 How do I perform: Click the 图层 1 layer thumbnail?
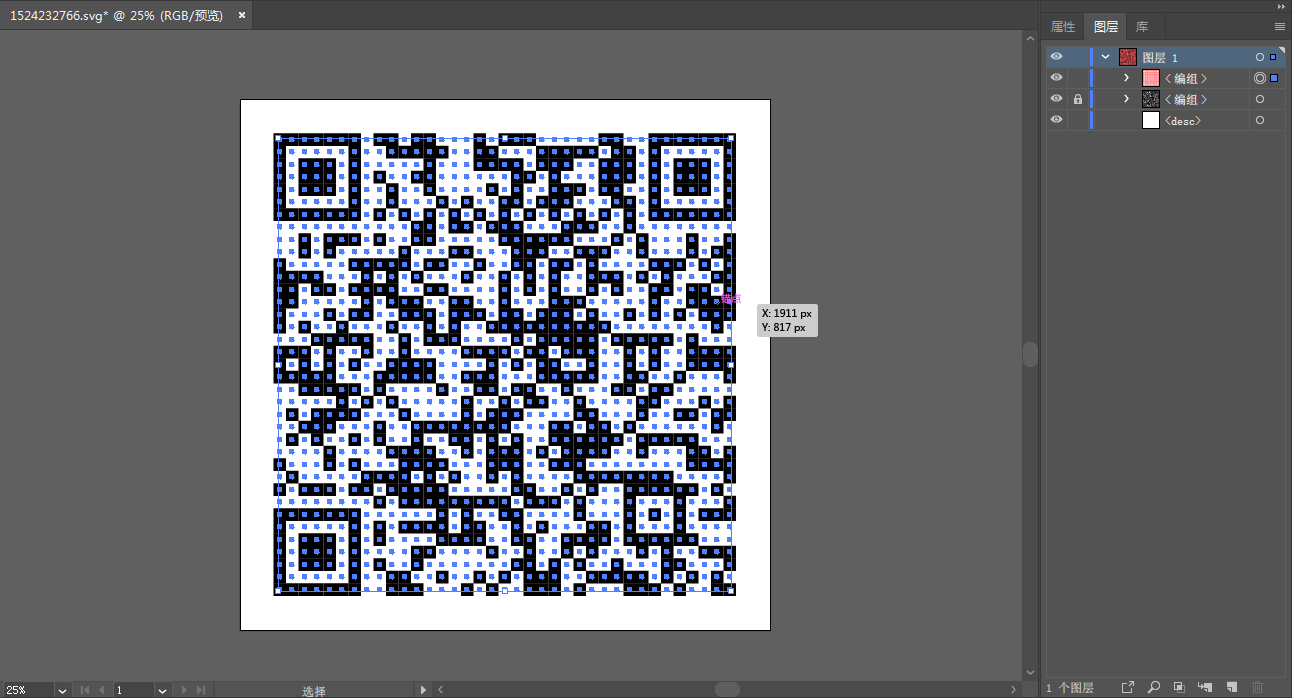tap(1128, 57)
